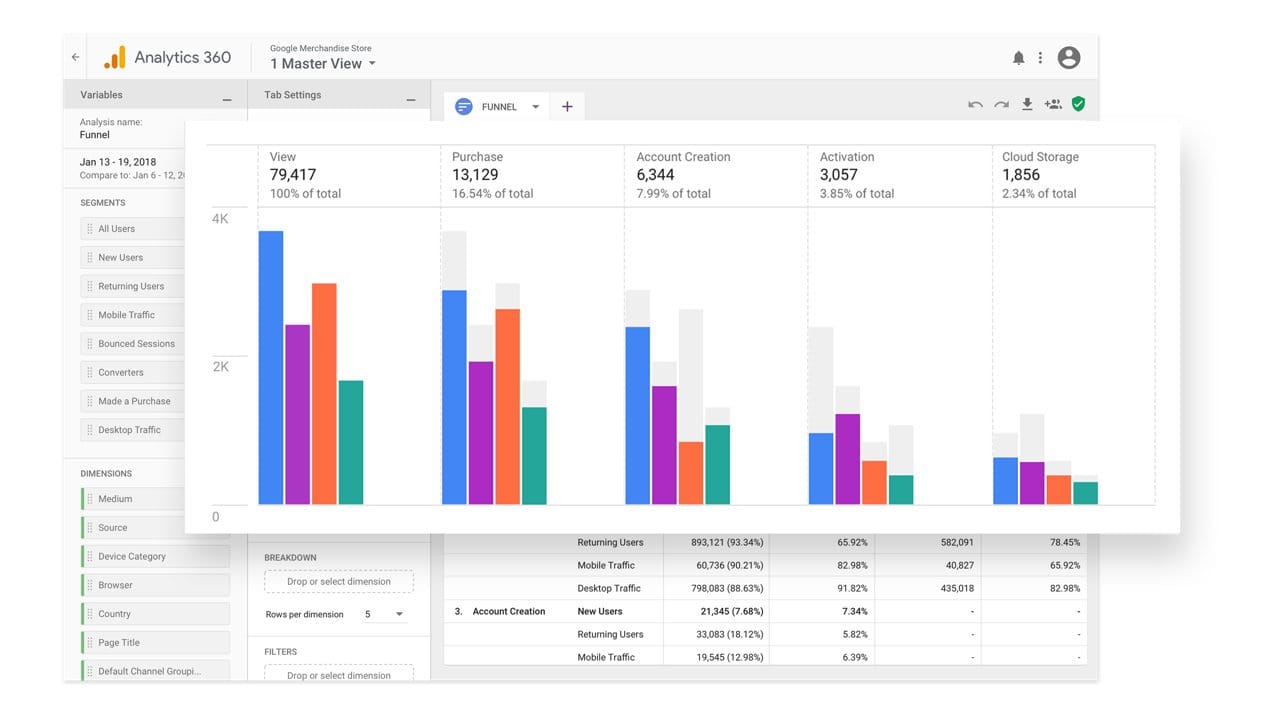Share analysis with add-people icon
1280x720 pixels.
click(x=1053, y=104)
